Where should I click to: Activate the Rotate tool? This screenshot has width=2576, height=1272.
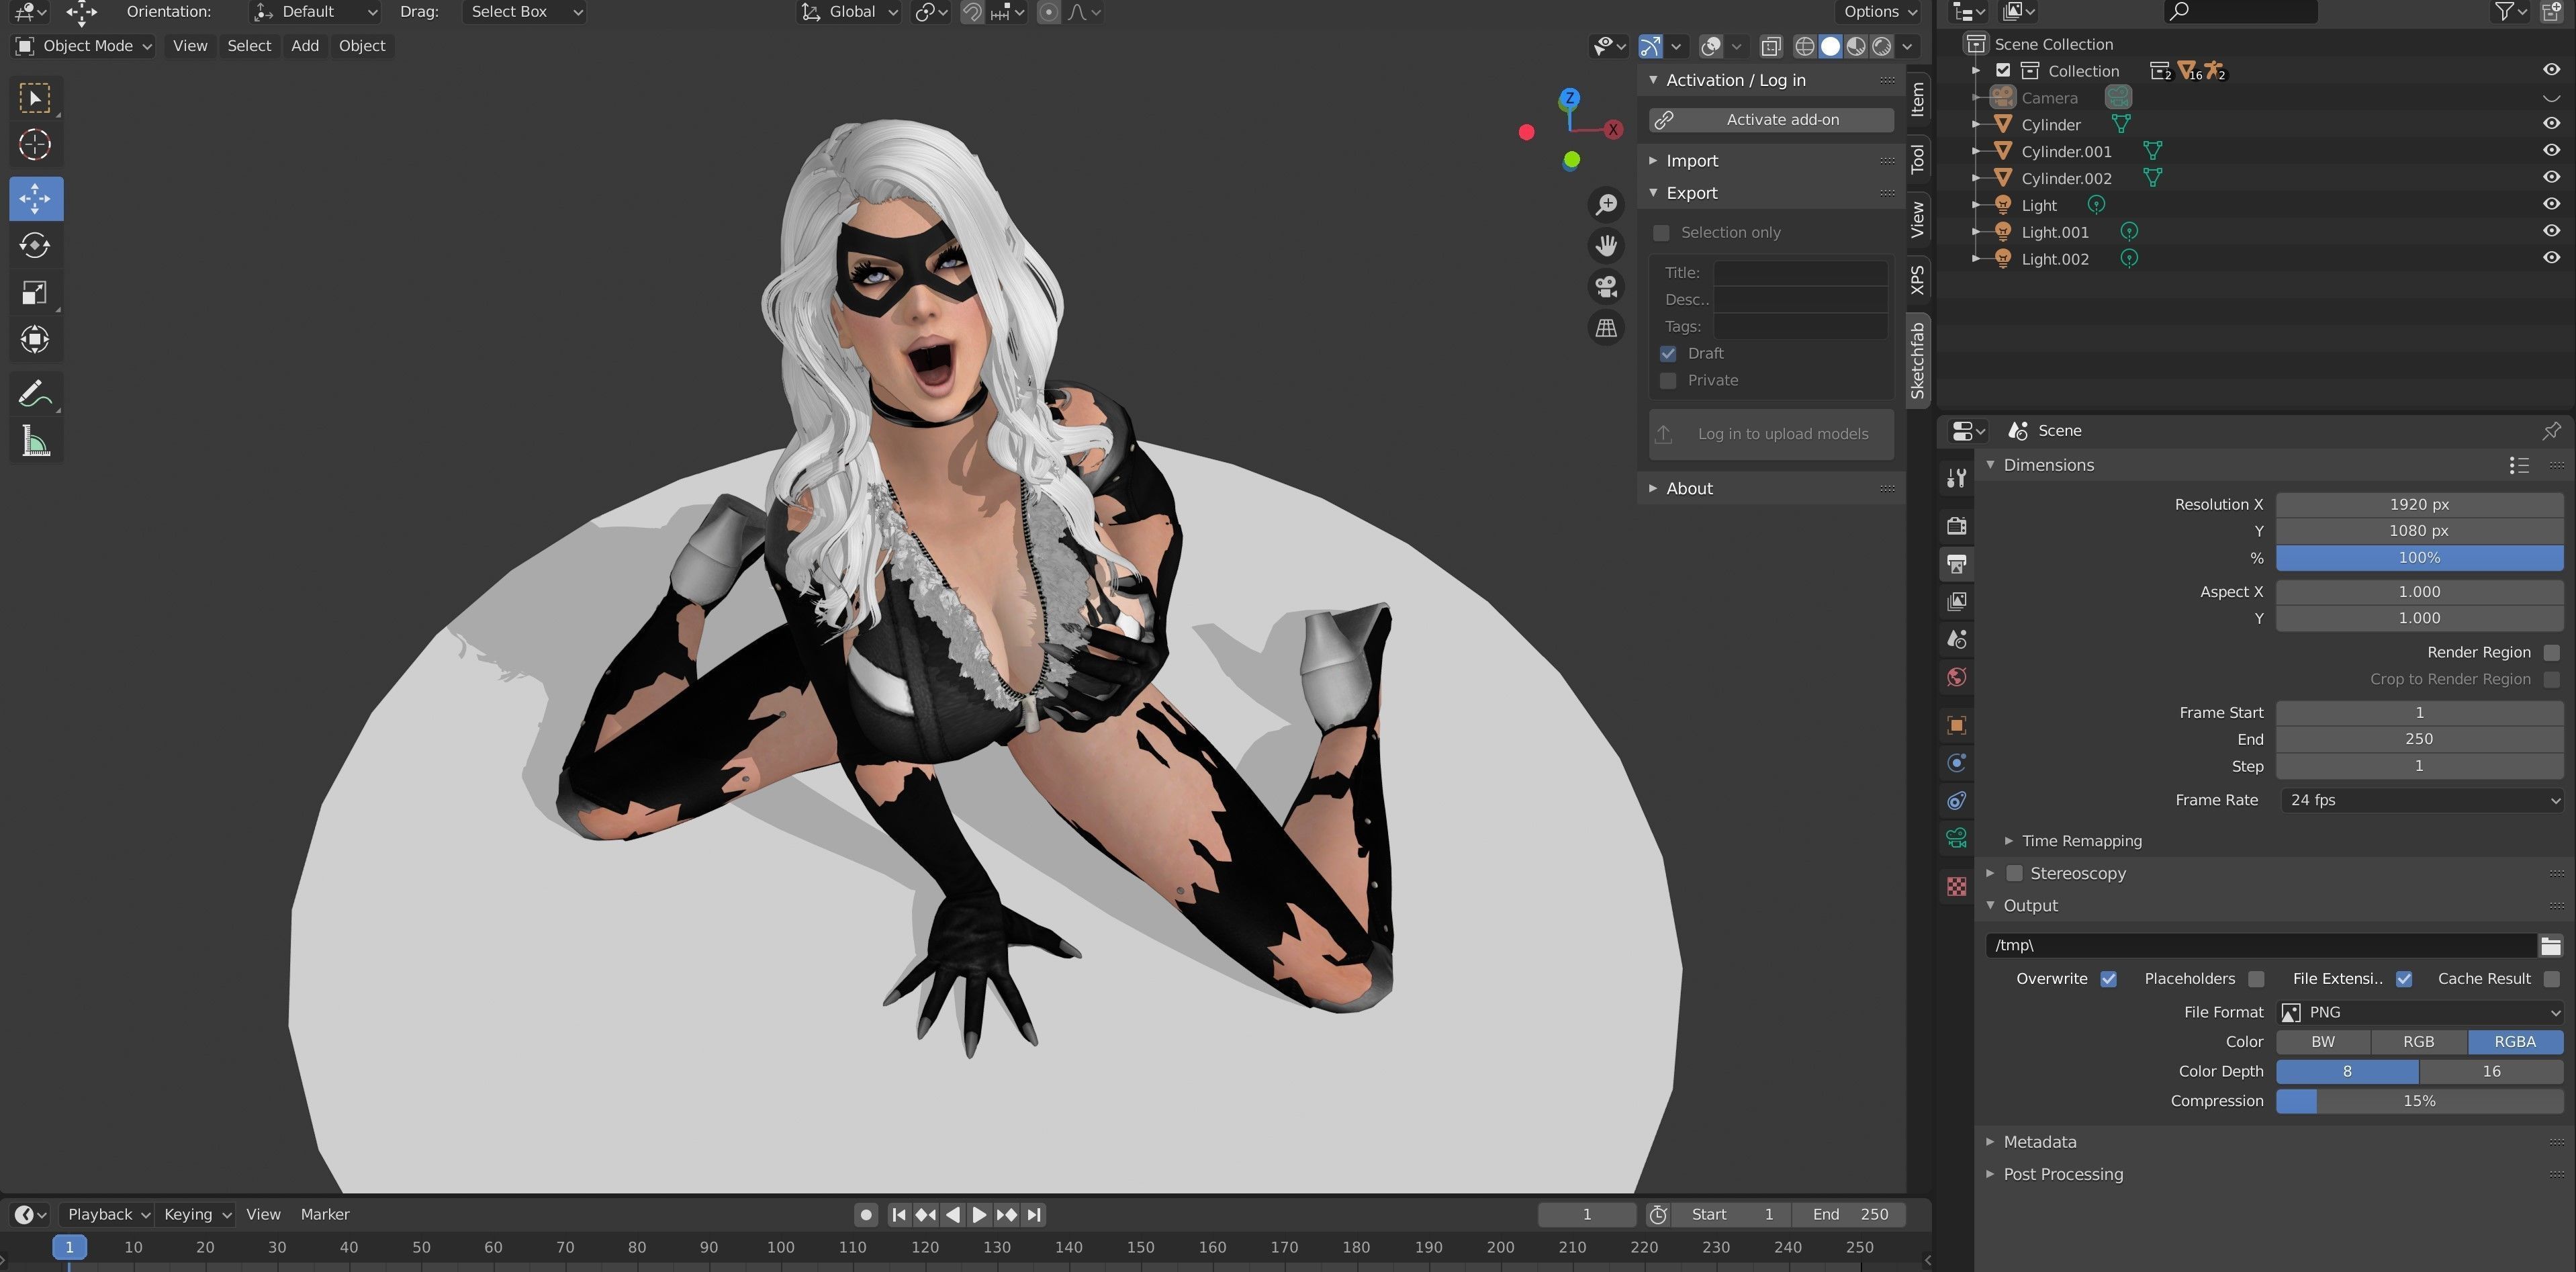(35, 245)
